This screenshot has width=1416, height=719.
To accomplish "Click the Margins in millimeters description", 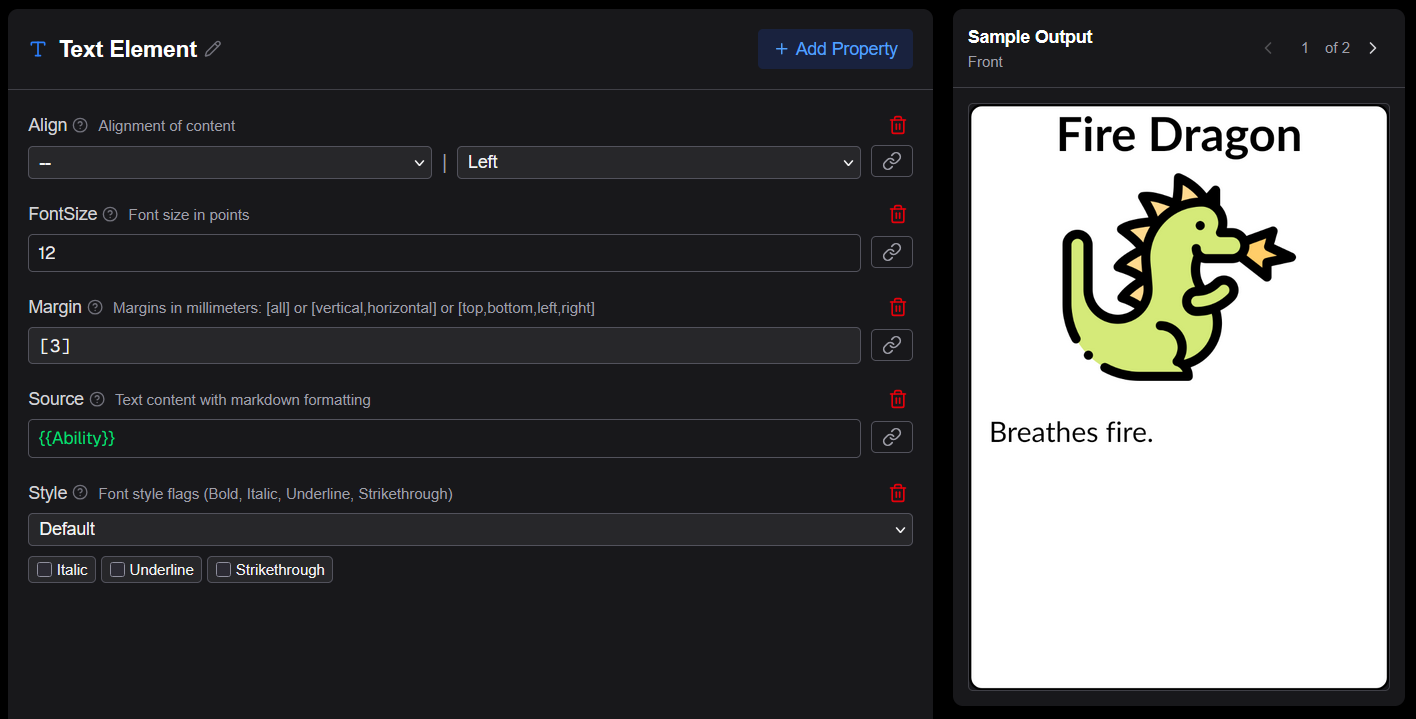I will click(x=354, y=308).
